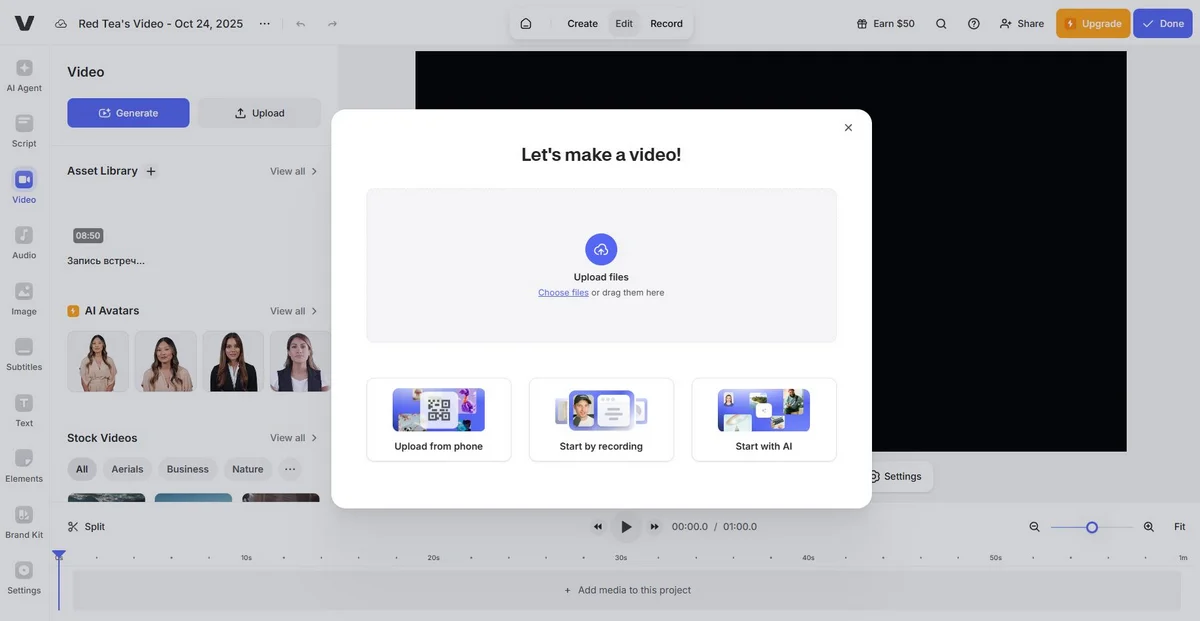This screenshot has height=621, width=1200.
Task: Open the Elements panel
Action: coord(24,467)
